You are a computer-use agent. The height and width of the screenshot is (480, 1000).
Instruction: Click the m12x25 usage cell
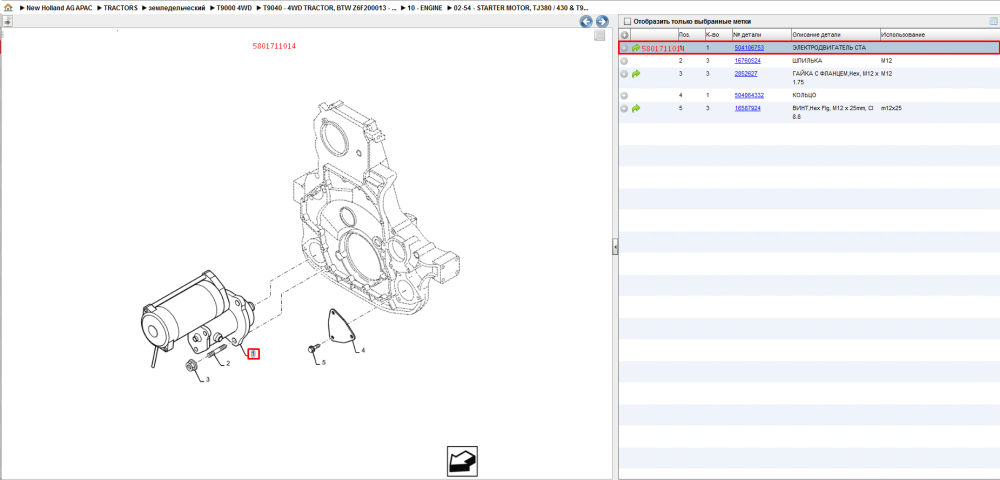[891, 108]
